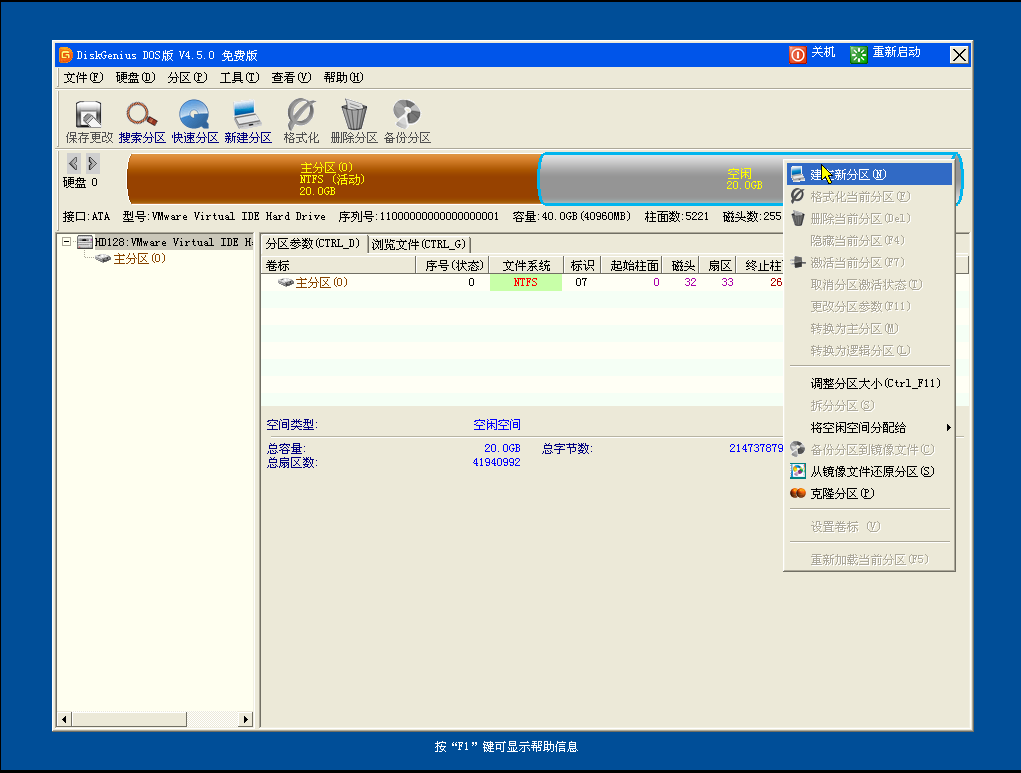Screen dimensions: 1021x773
Task: Click the 保存更改 (save changes) toolbar icon
Action: 91,118
